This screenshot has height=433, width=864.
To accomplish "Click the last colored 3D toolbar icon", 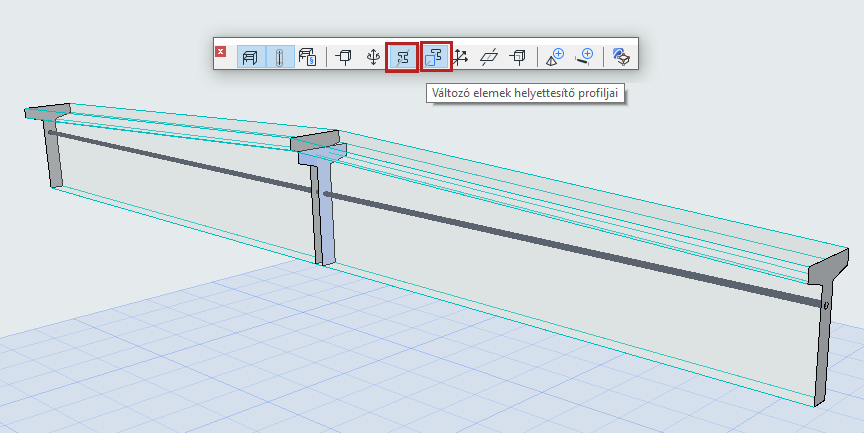I will pos(621,57).
